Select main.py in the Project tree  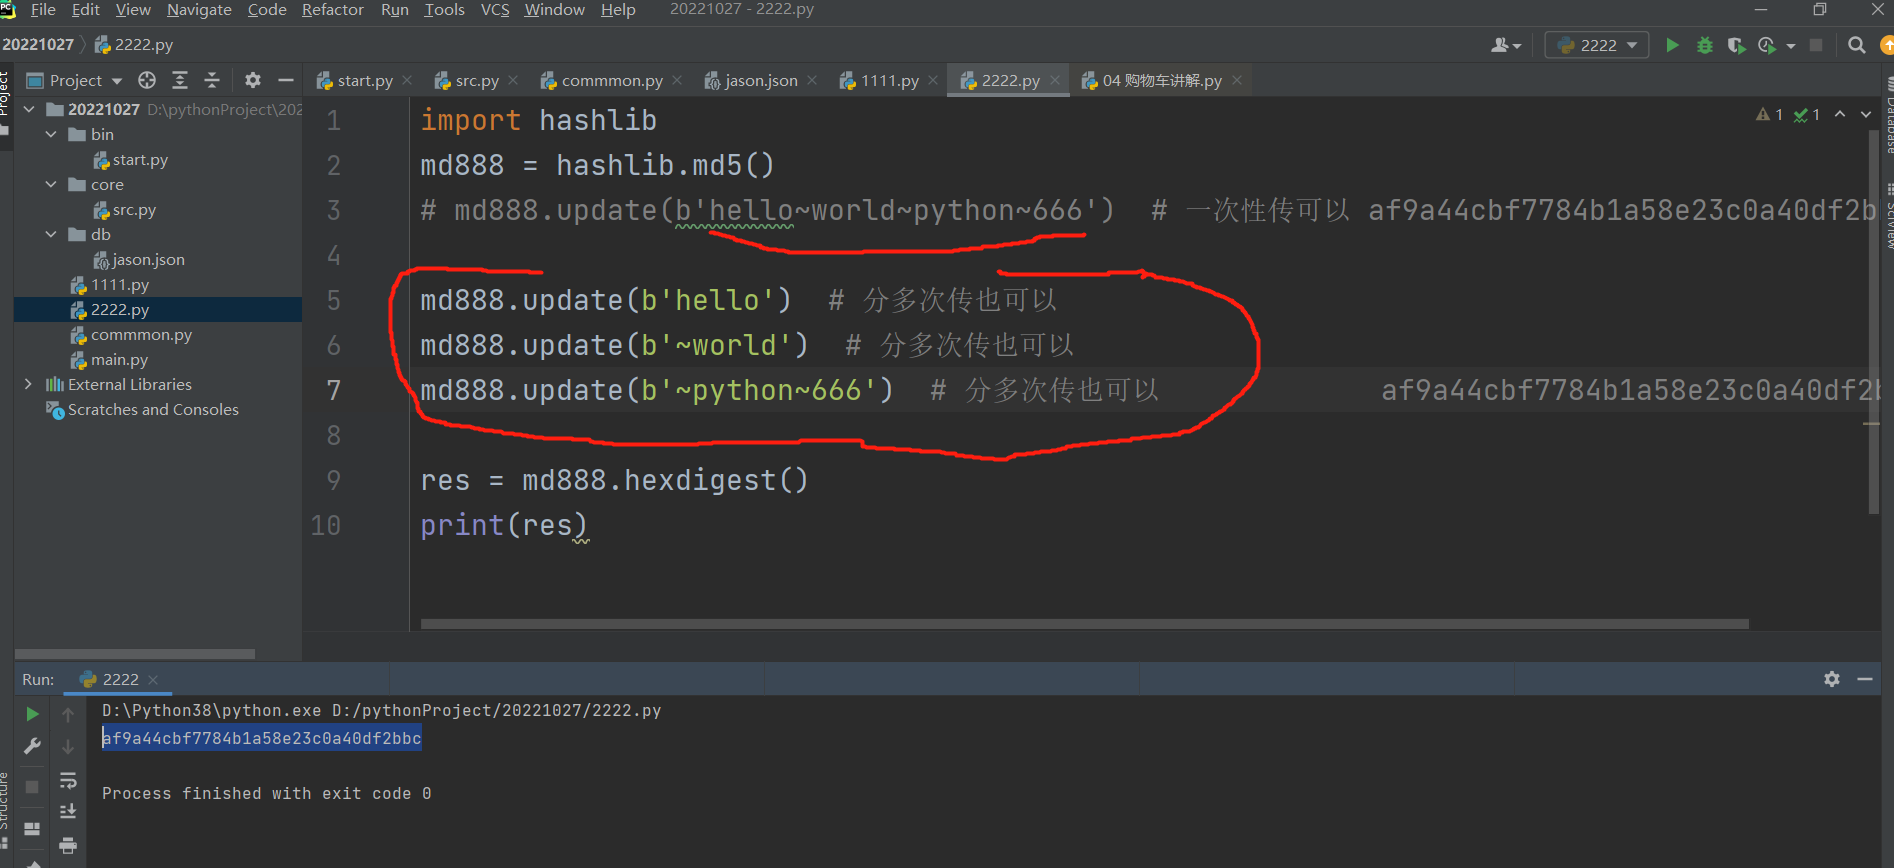pos(119,359)
